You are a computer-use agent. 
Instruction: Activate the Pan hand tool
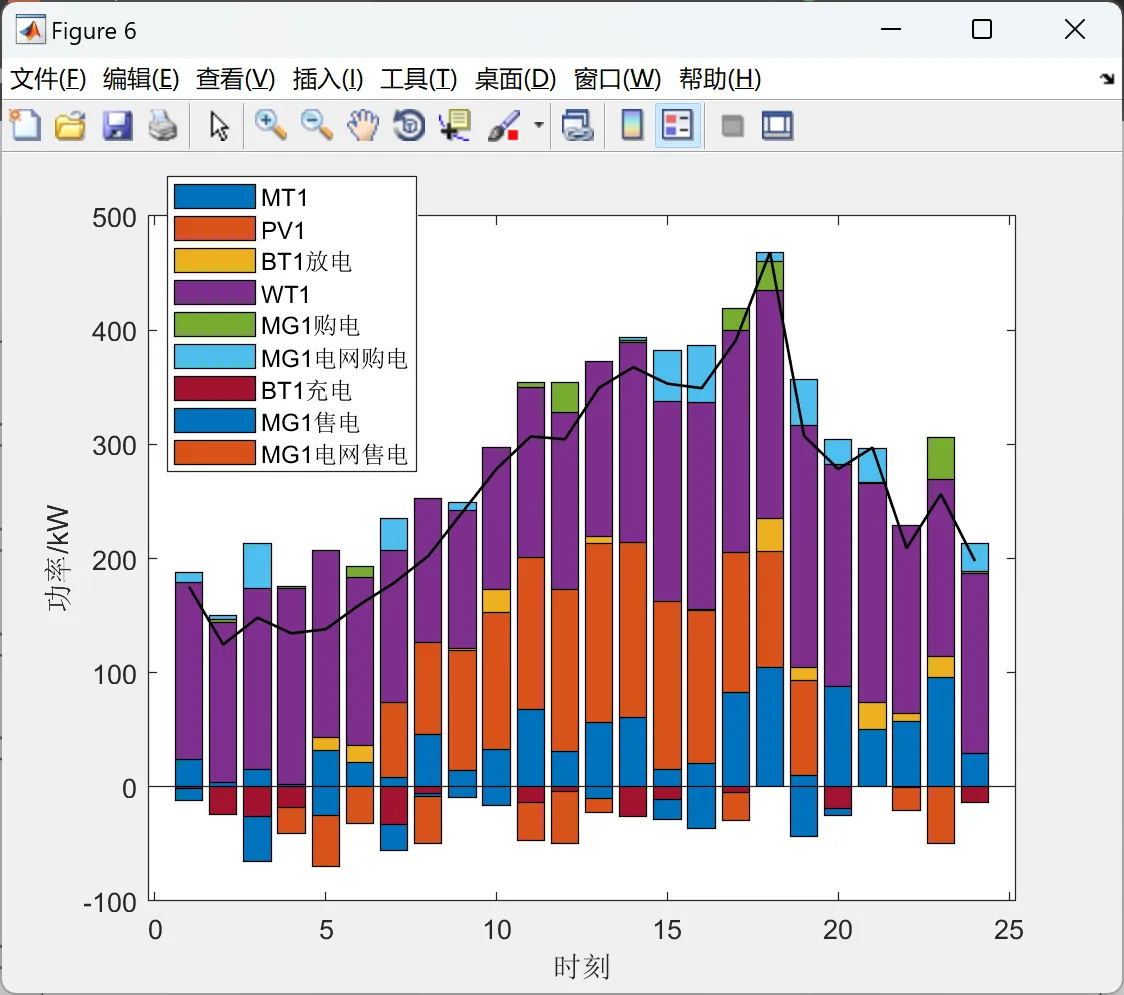[363, 125]
